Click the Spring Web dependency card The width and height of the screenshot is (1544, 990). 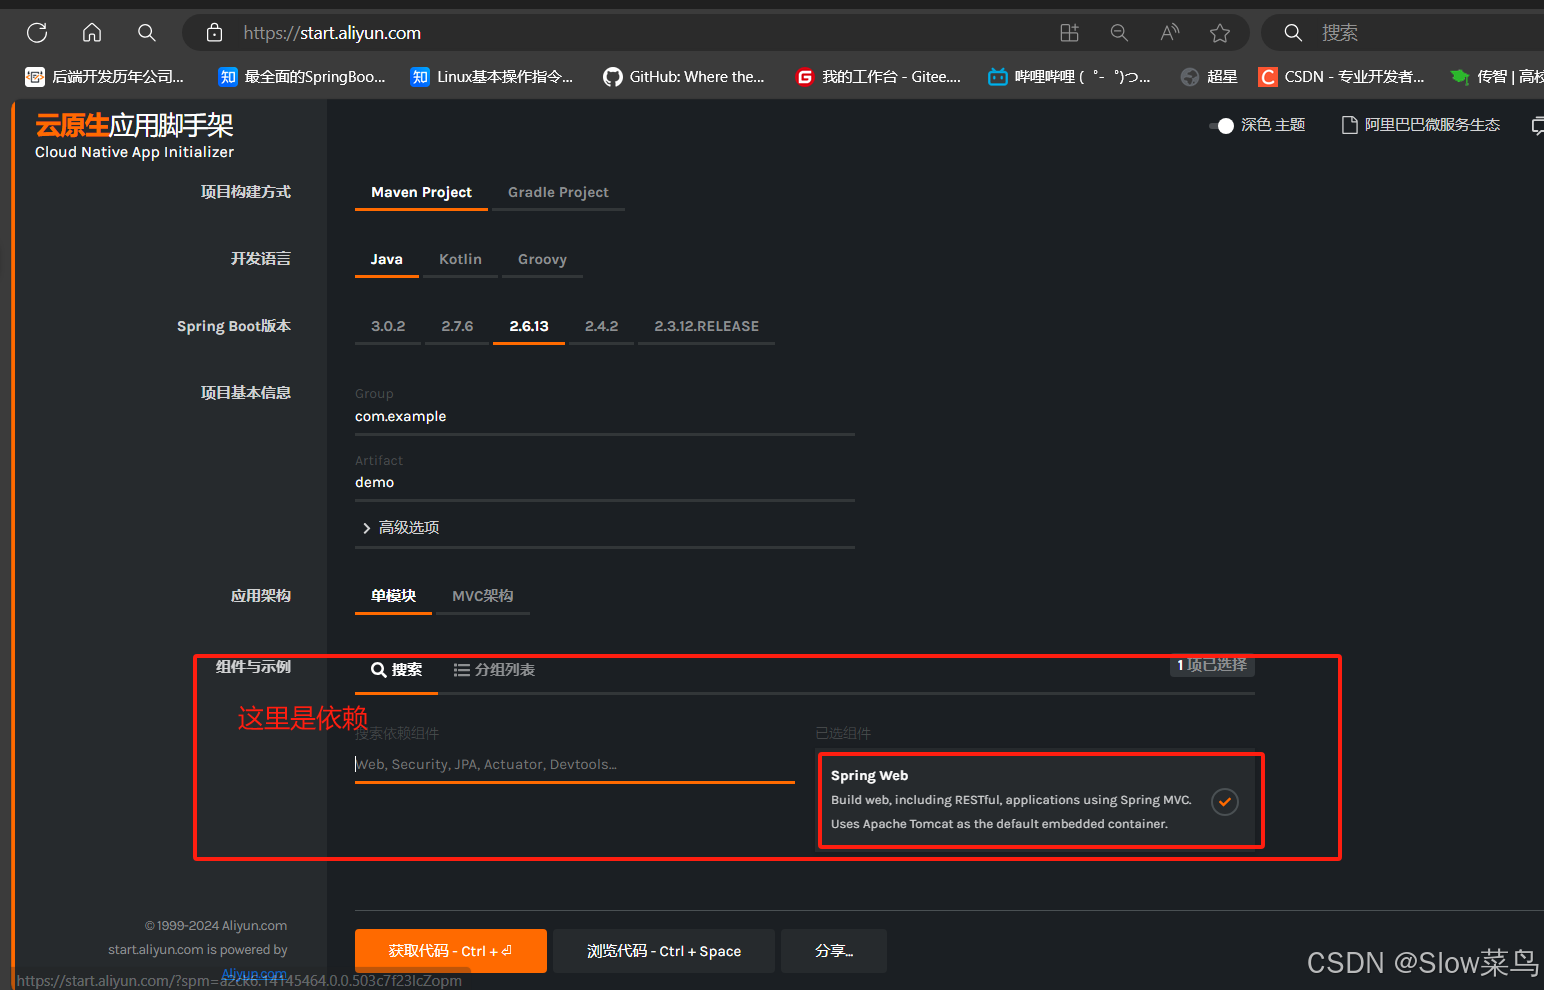coord(1036,800)
